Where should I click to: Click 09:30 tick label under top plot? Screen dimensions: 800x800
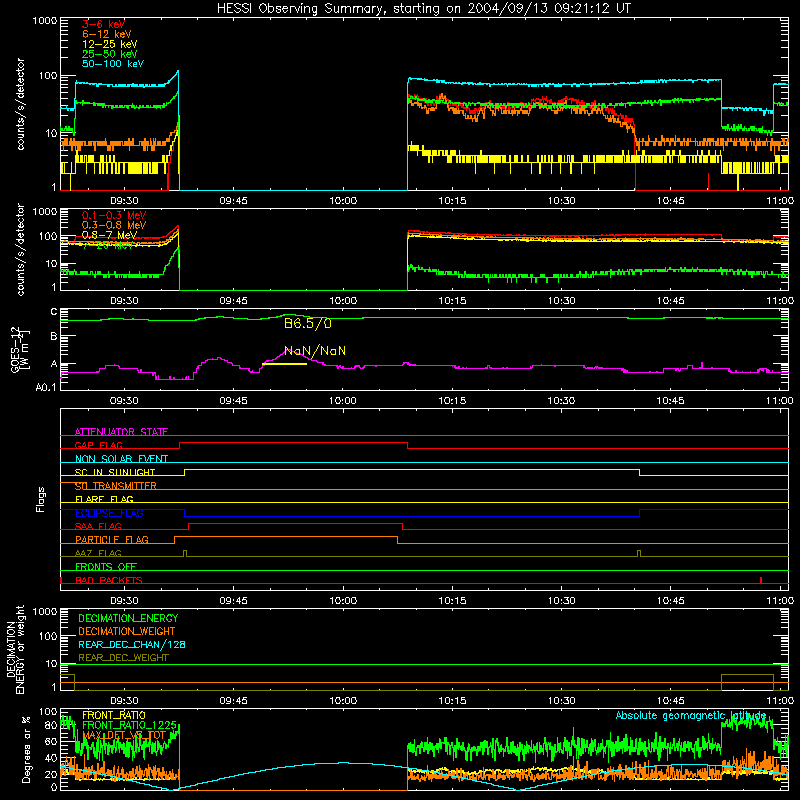pos(124,201)
